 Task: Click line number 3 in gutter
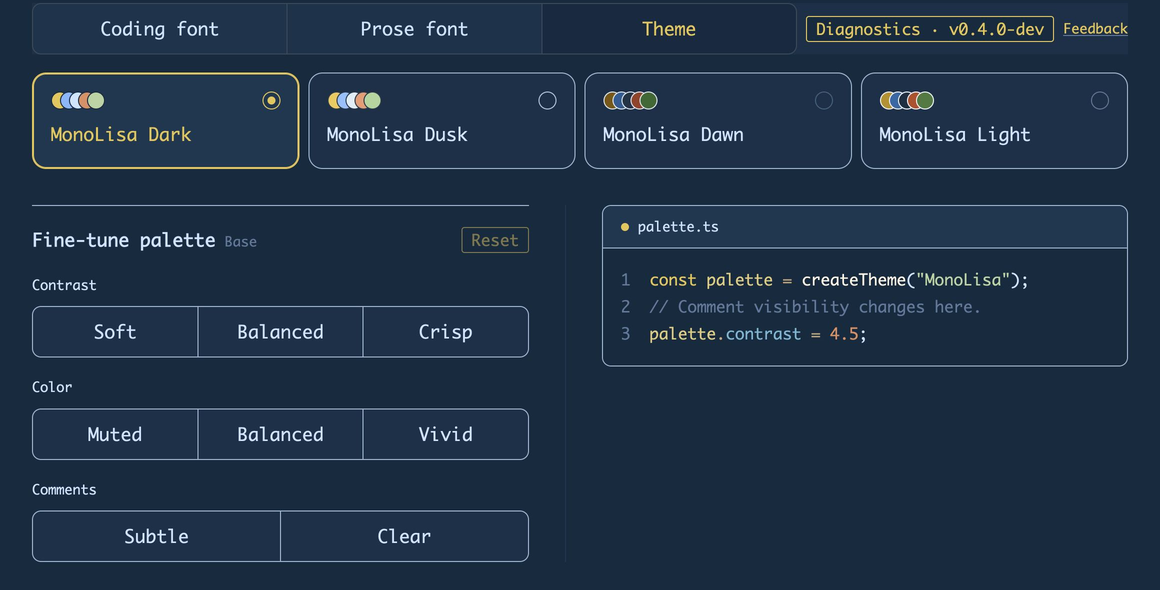[x=626, y=334]
